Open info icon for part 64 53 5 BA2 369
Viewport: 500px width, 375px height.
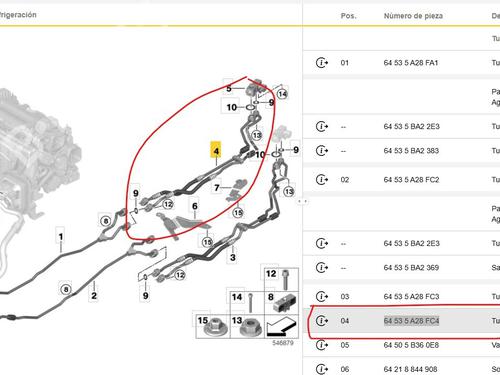click(322, 267)
